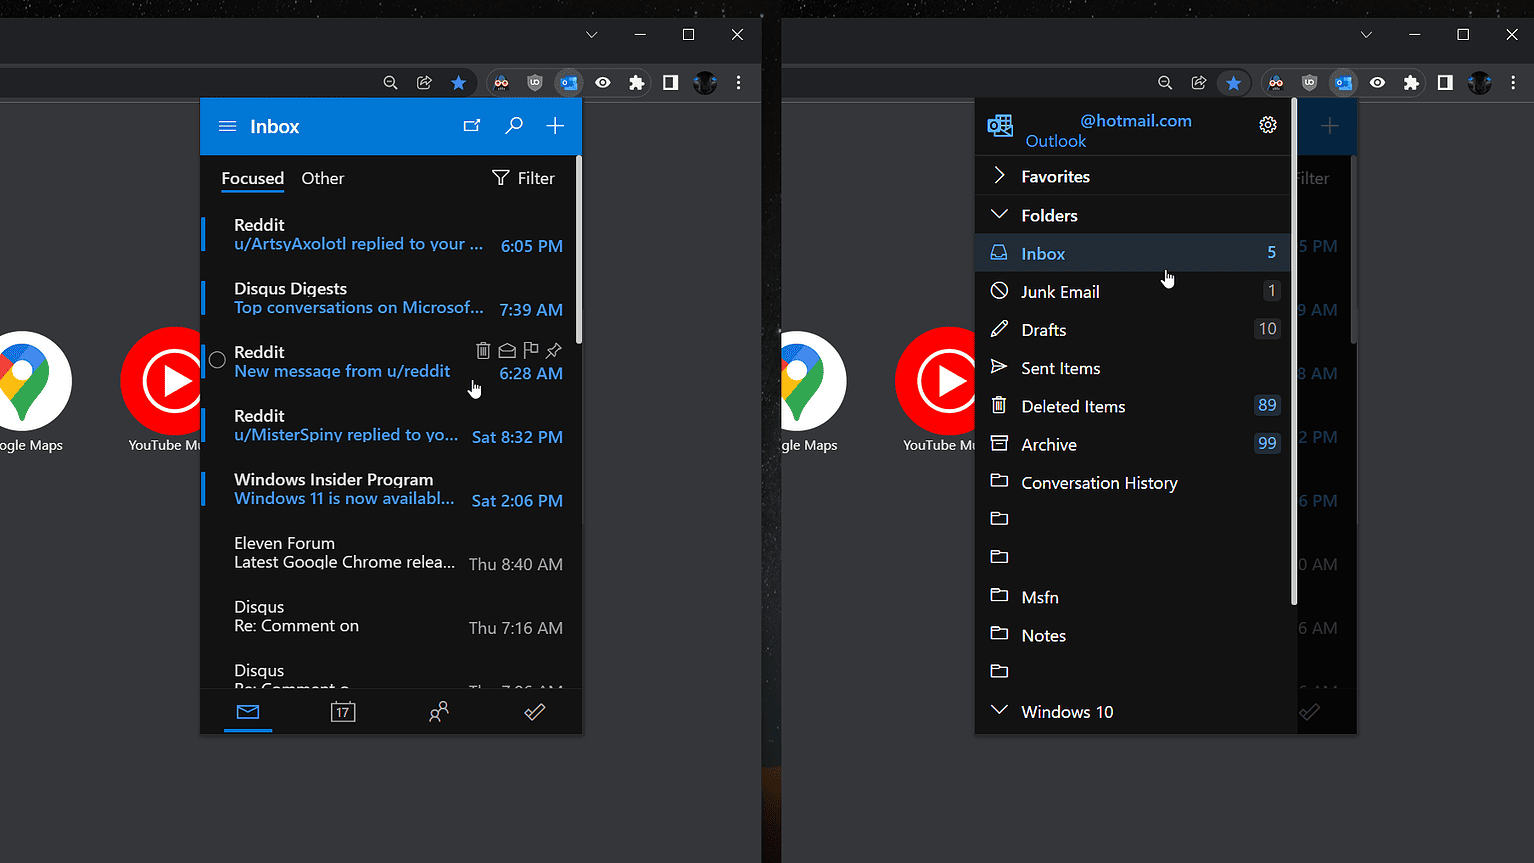This screenshot has height=863, width=1534.
Task: Select the Mail icon in bottom navigation
Action: [248, 711]
